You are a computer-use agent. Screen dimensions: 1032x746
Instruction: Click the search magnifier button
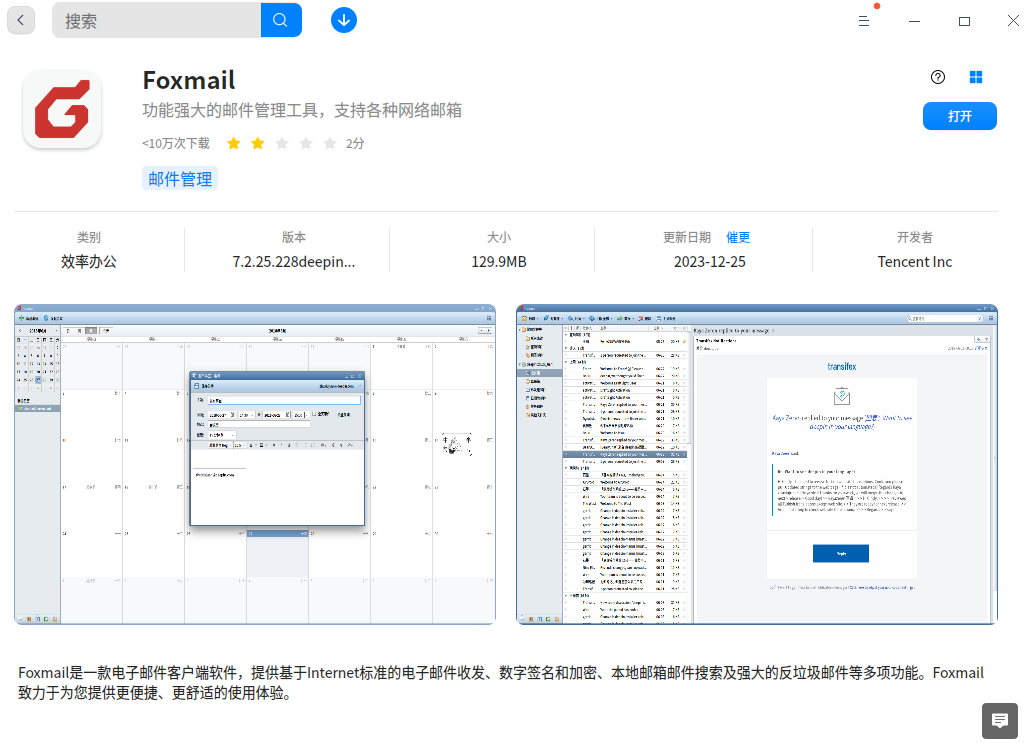281,20
